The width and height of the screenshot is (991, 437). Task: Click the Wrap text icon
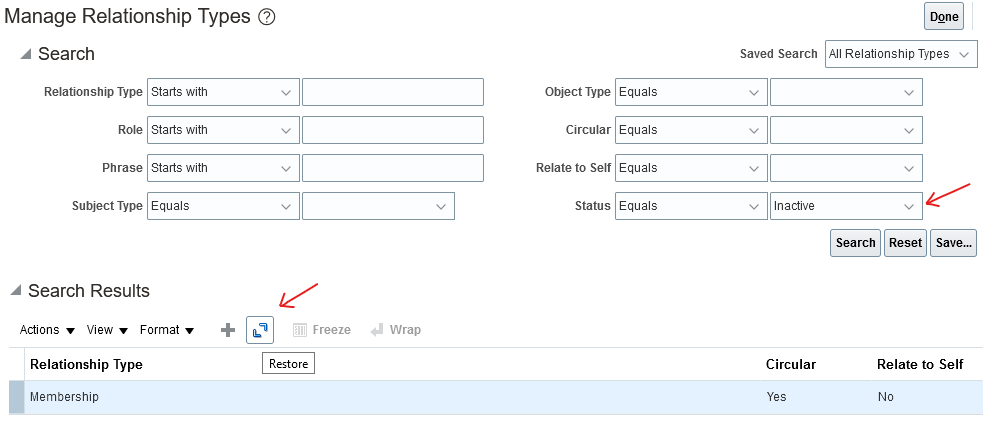[395, 330]
